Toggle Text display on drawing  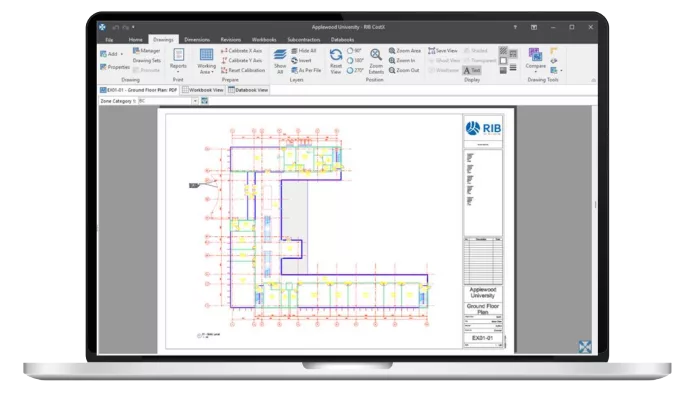click(472, 70)
